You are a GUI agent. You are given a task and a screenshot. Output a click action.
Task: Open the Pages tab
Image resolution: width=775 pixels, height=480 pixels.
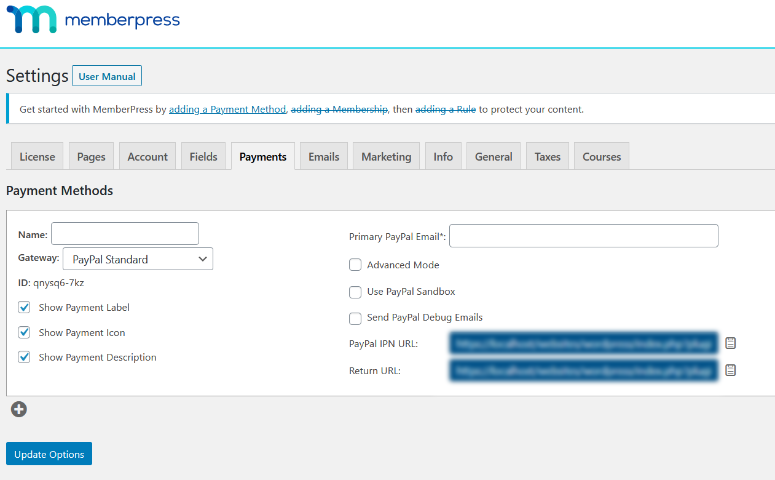coord(91,157)
